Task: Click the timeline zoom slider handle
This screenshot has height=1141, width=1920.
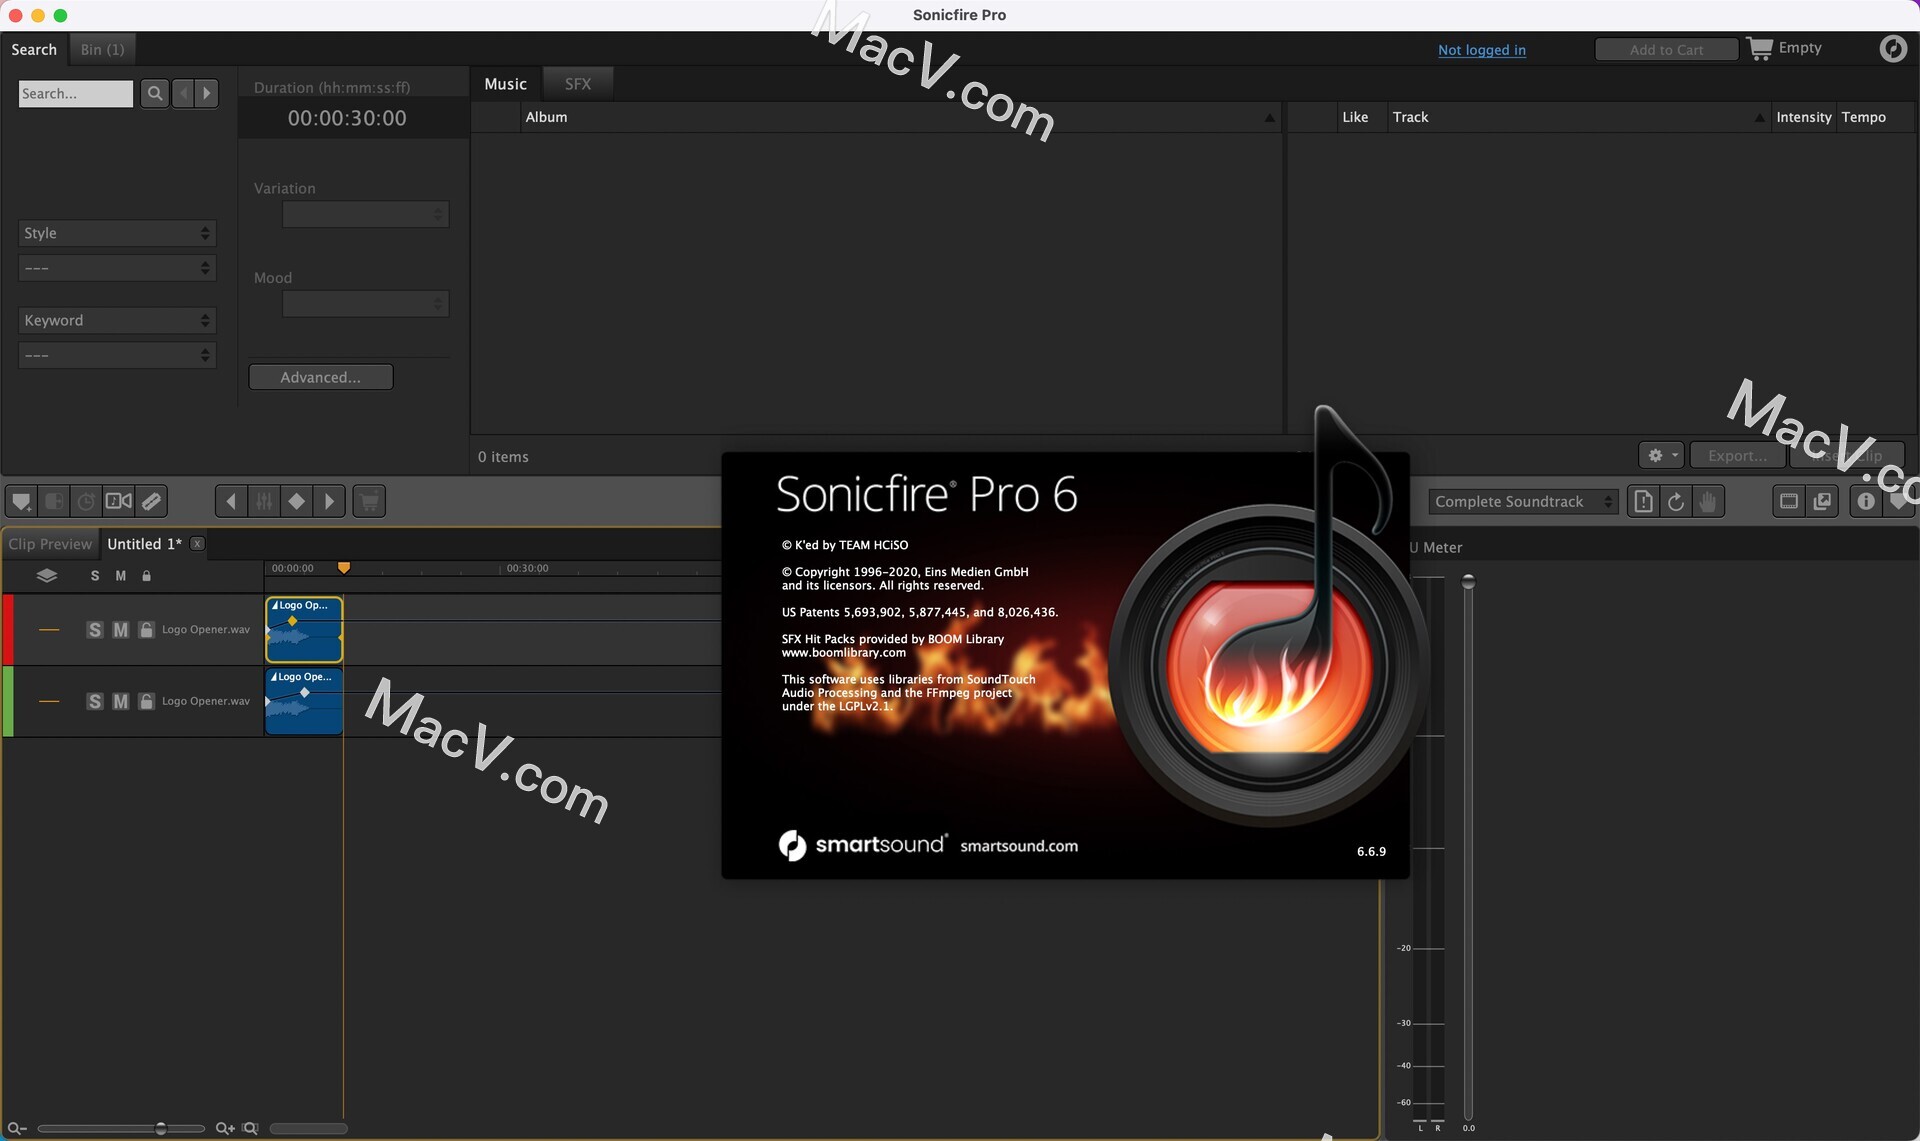Action: coord(161,1128)
